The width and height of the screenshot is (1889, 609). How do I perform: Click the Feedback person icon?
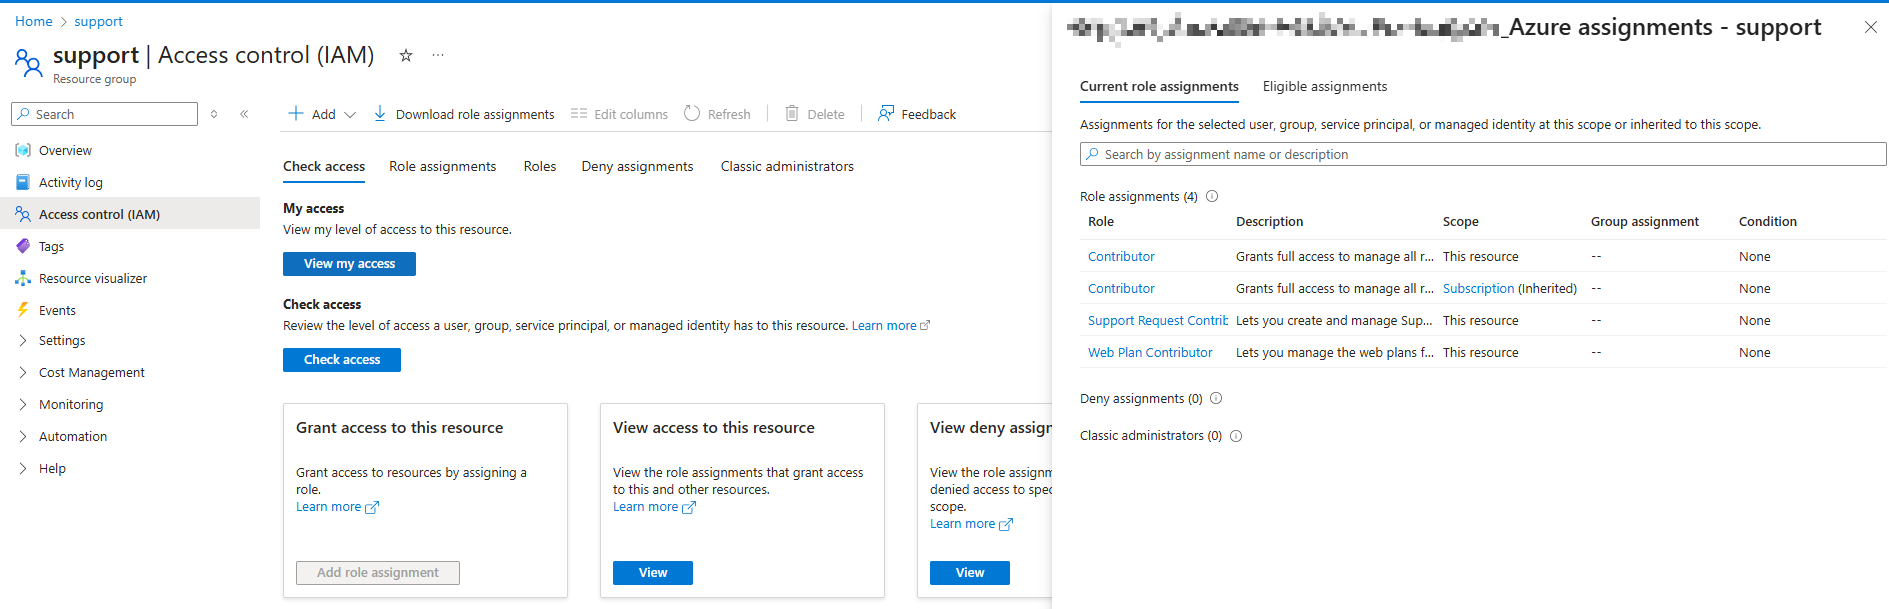pos(886,113)
